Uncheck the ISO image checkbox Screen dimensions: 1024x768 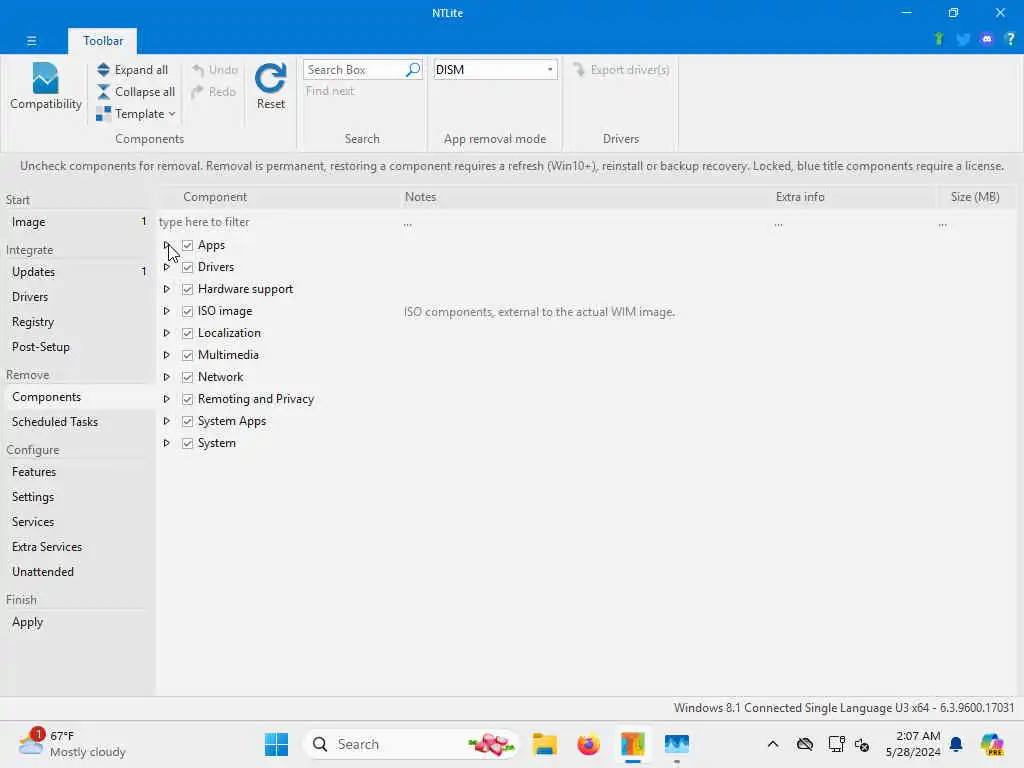coord(187,312)
